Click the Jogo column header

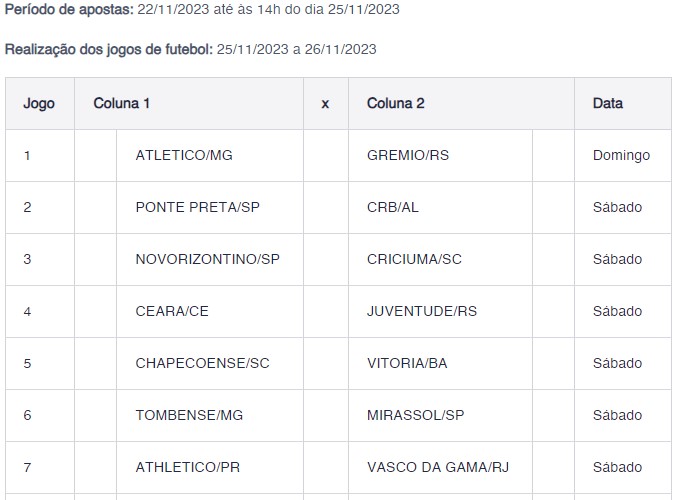[39, 103]
